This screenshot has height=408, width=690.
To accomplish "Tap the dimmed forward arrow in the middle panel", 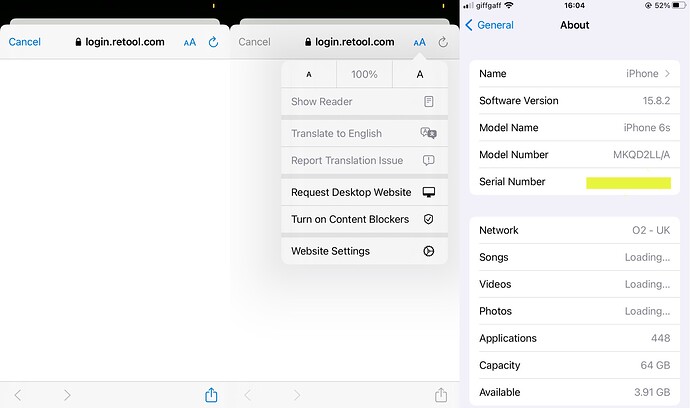I will point(297,395).
